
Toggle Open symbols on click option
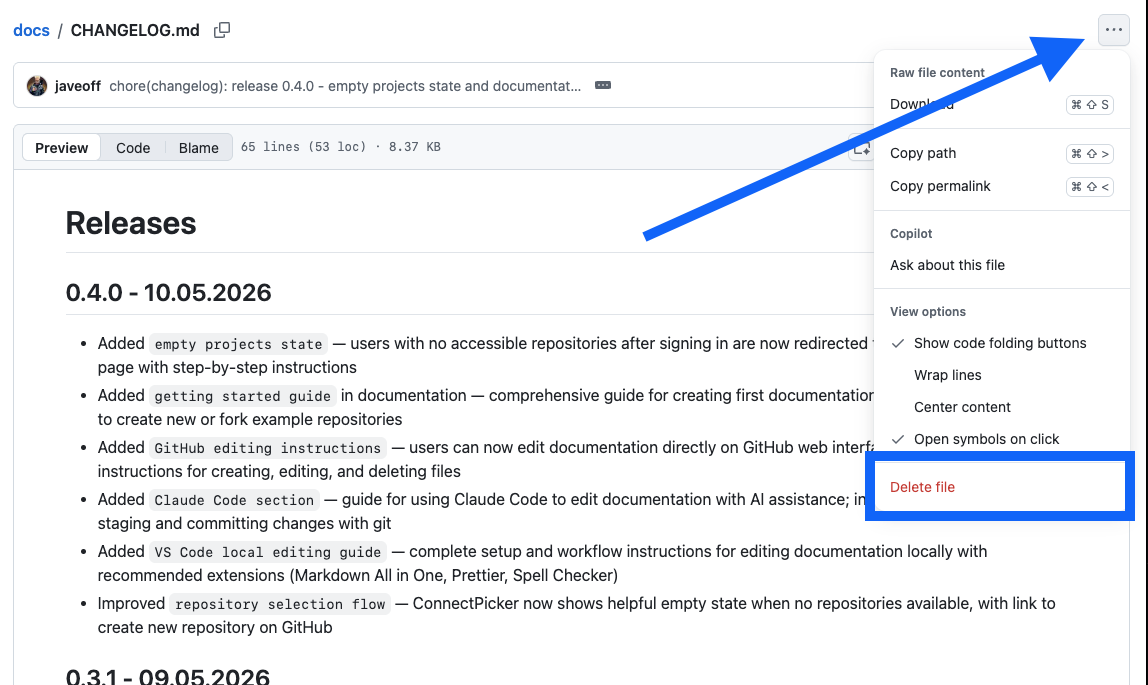tap(1001, 439)
